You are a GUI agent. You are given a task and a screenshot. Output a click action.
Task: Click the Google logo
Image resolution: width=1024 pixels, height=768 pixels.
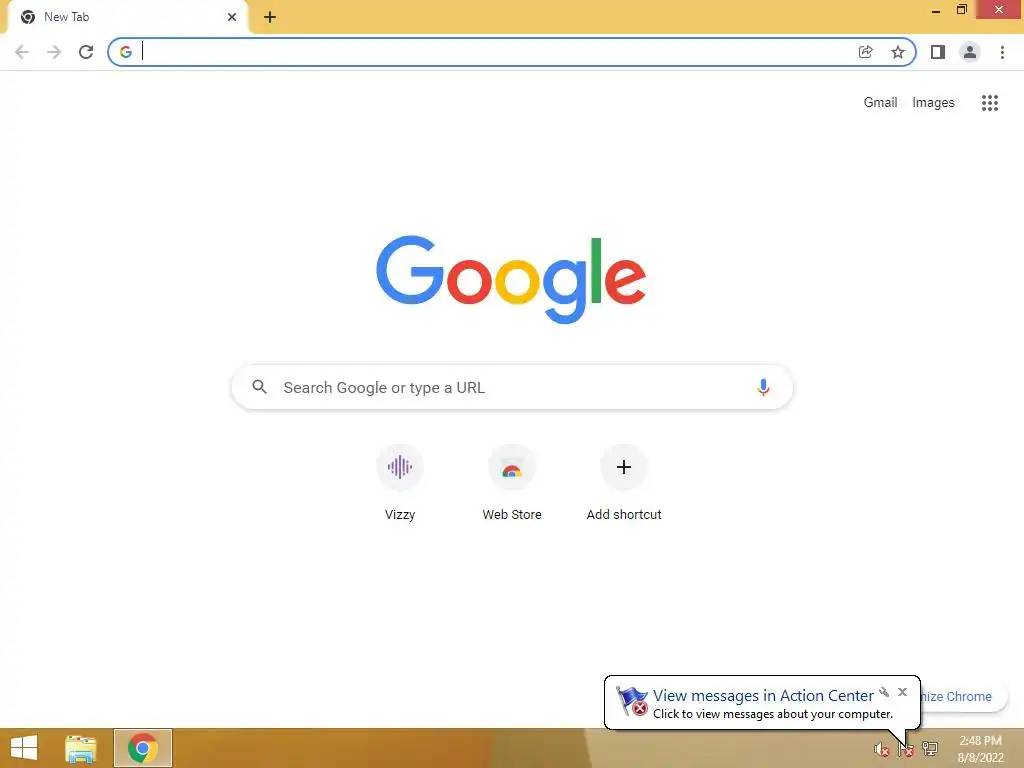[x=511, y=280]
